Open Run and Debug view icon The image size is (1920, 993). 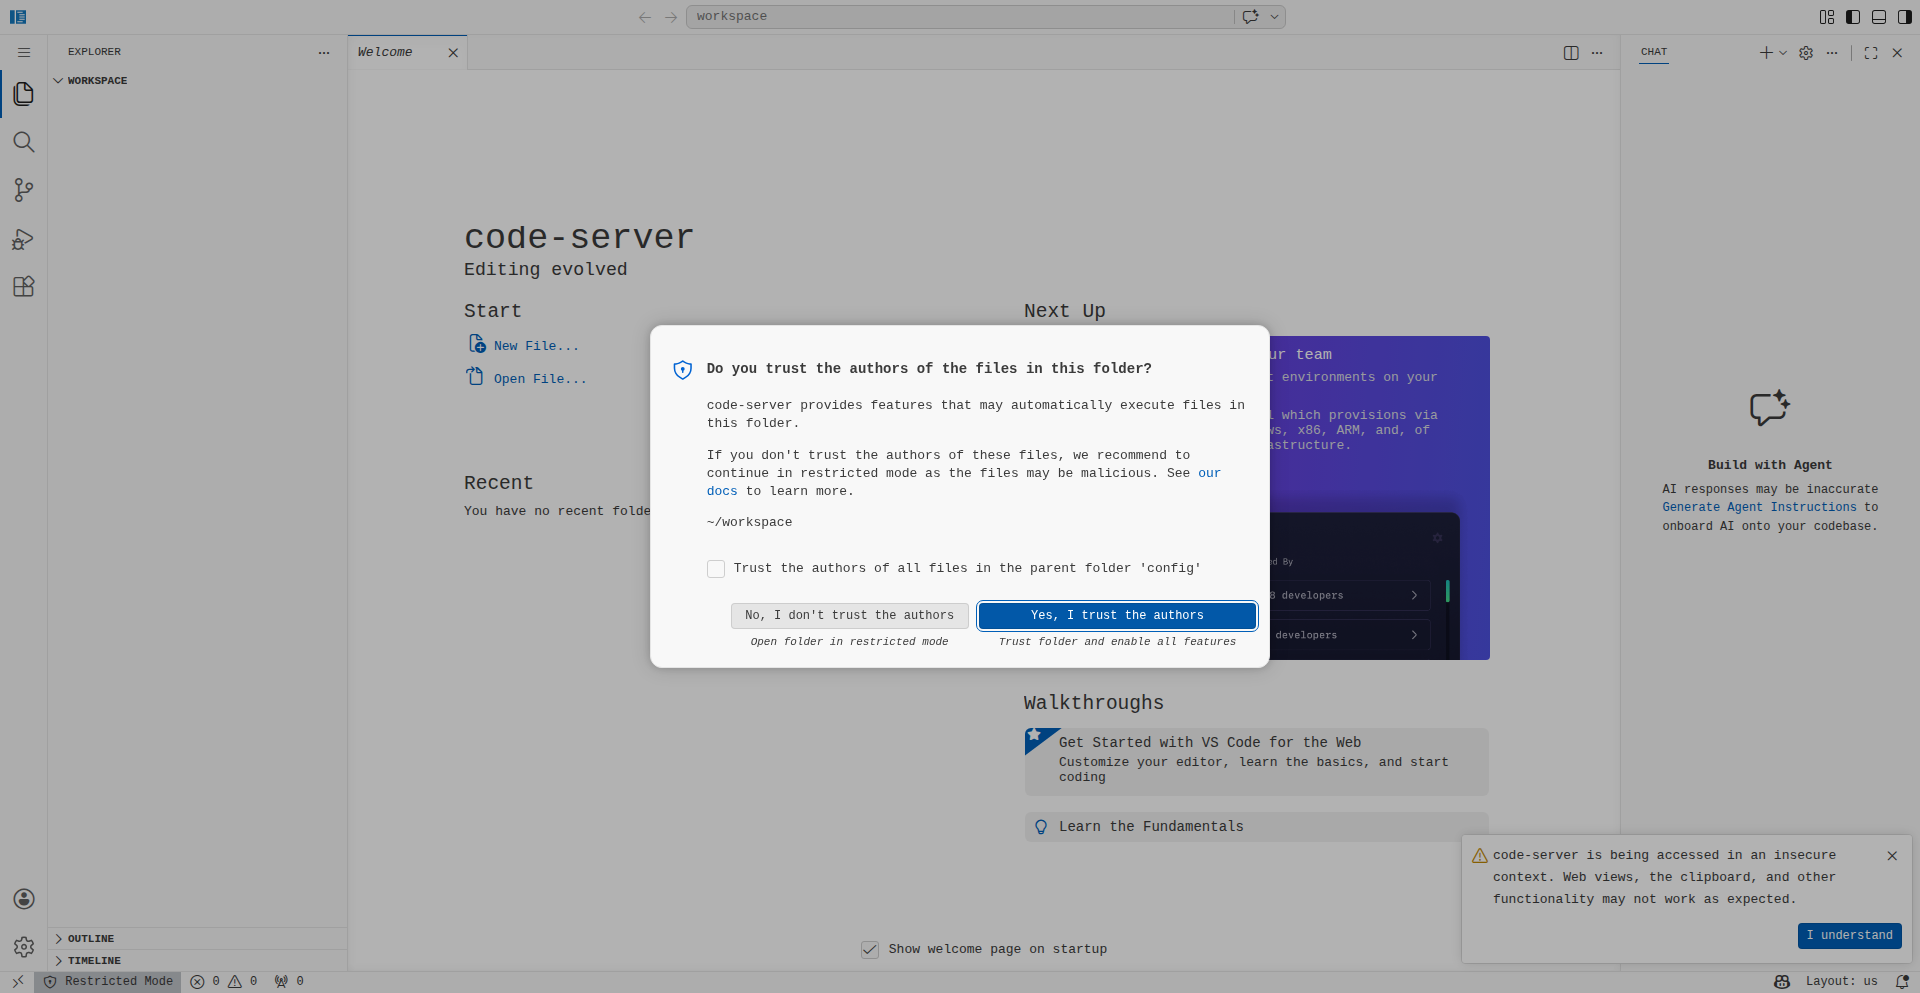click(x=24, y=239)
